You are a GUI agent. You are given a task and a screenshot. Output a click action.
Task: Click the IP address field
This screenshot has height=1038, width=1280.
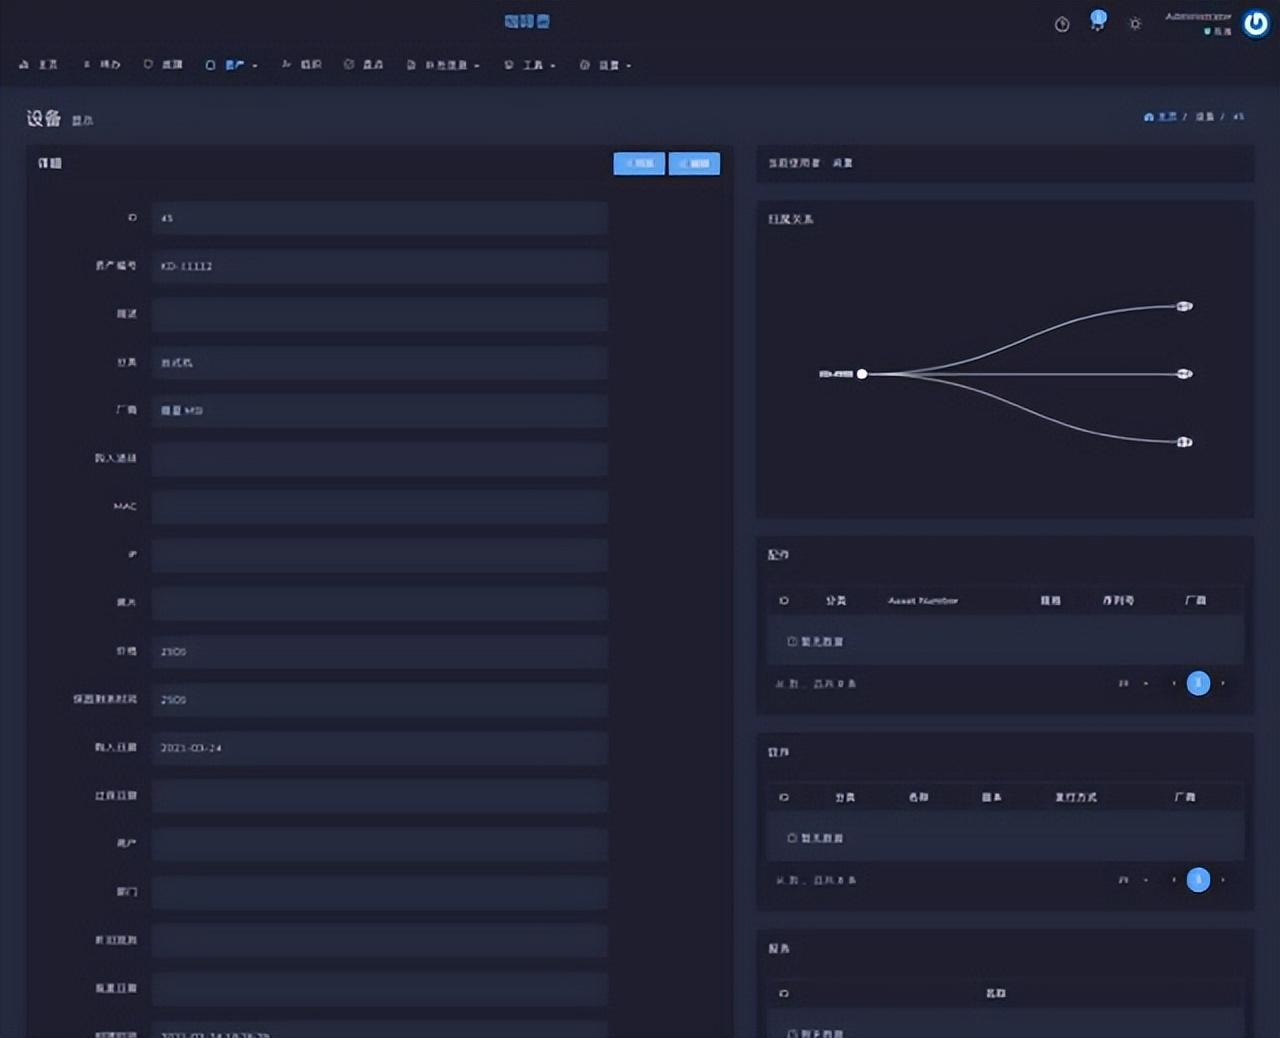pyautogui.click(x=380, y=555)
